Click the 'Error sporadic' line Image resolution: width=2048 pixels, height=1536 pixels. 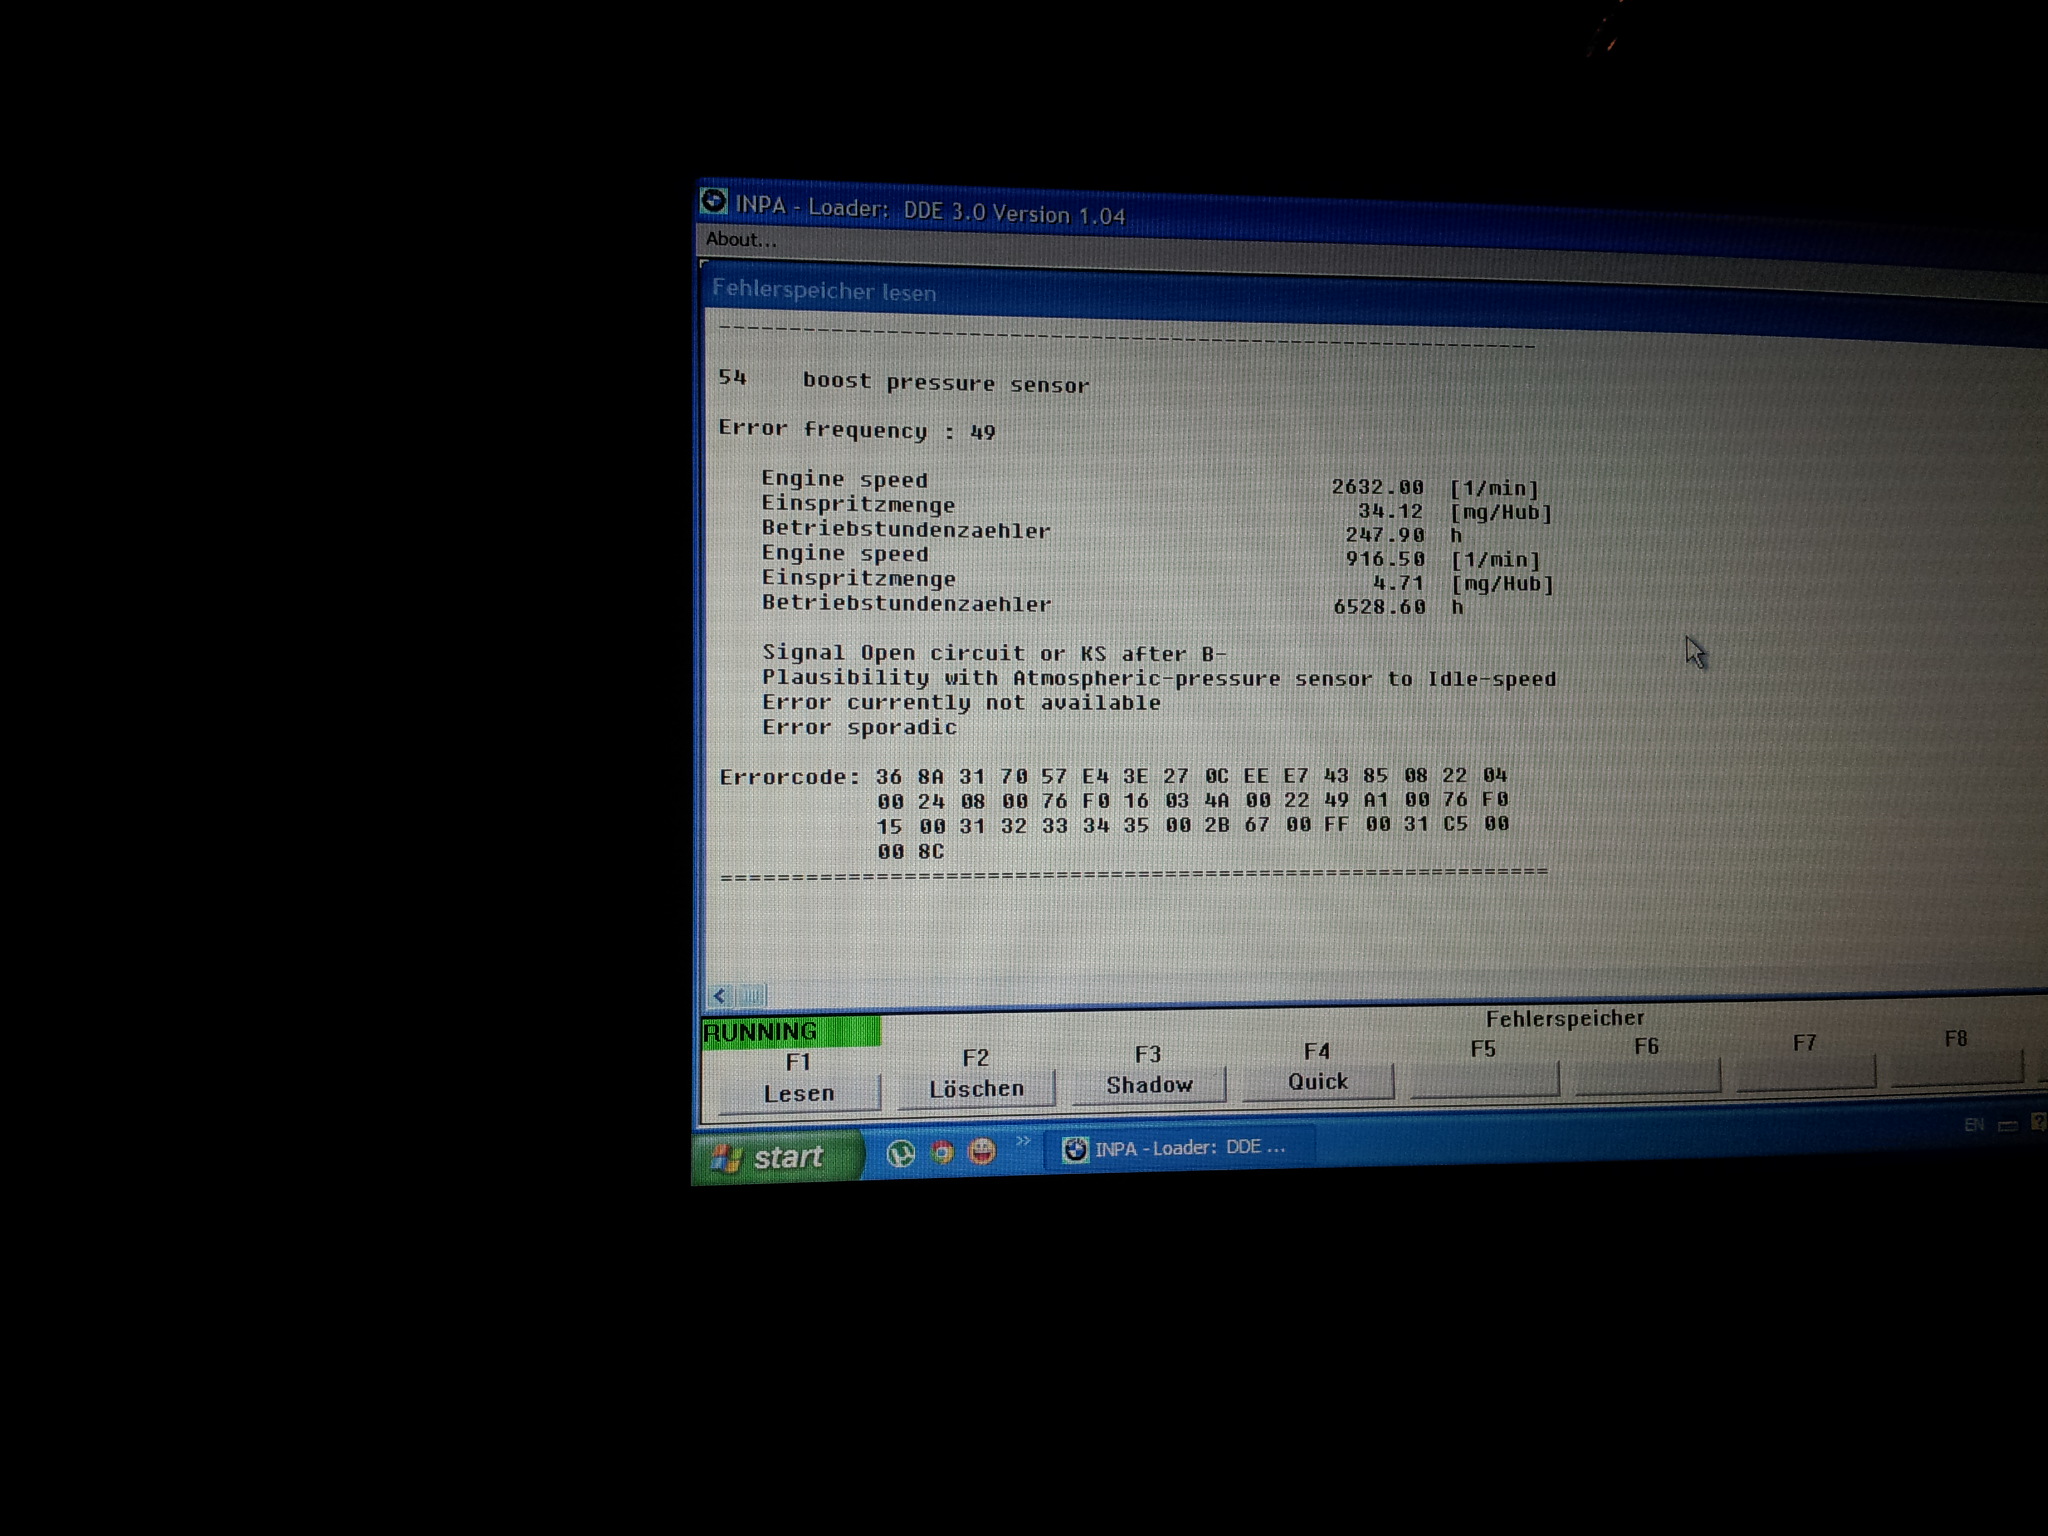(859, 727)
